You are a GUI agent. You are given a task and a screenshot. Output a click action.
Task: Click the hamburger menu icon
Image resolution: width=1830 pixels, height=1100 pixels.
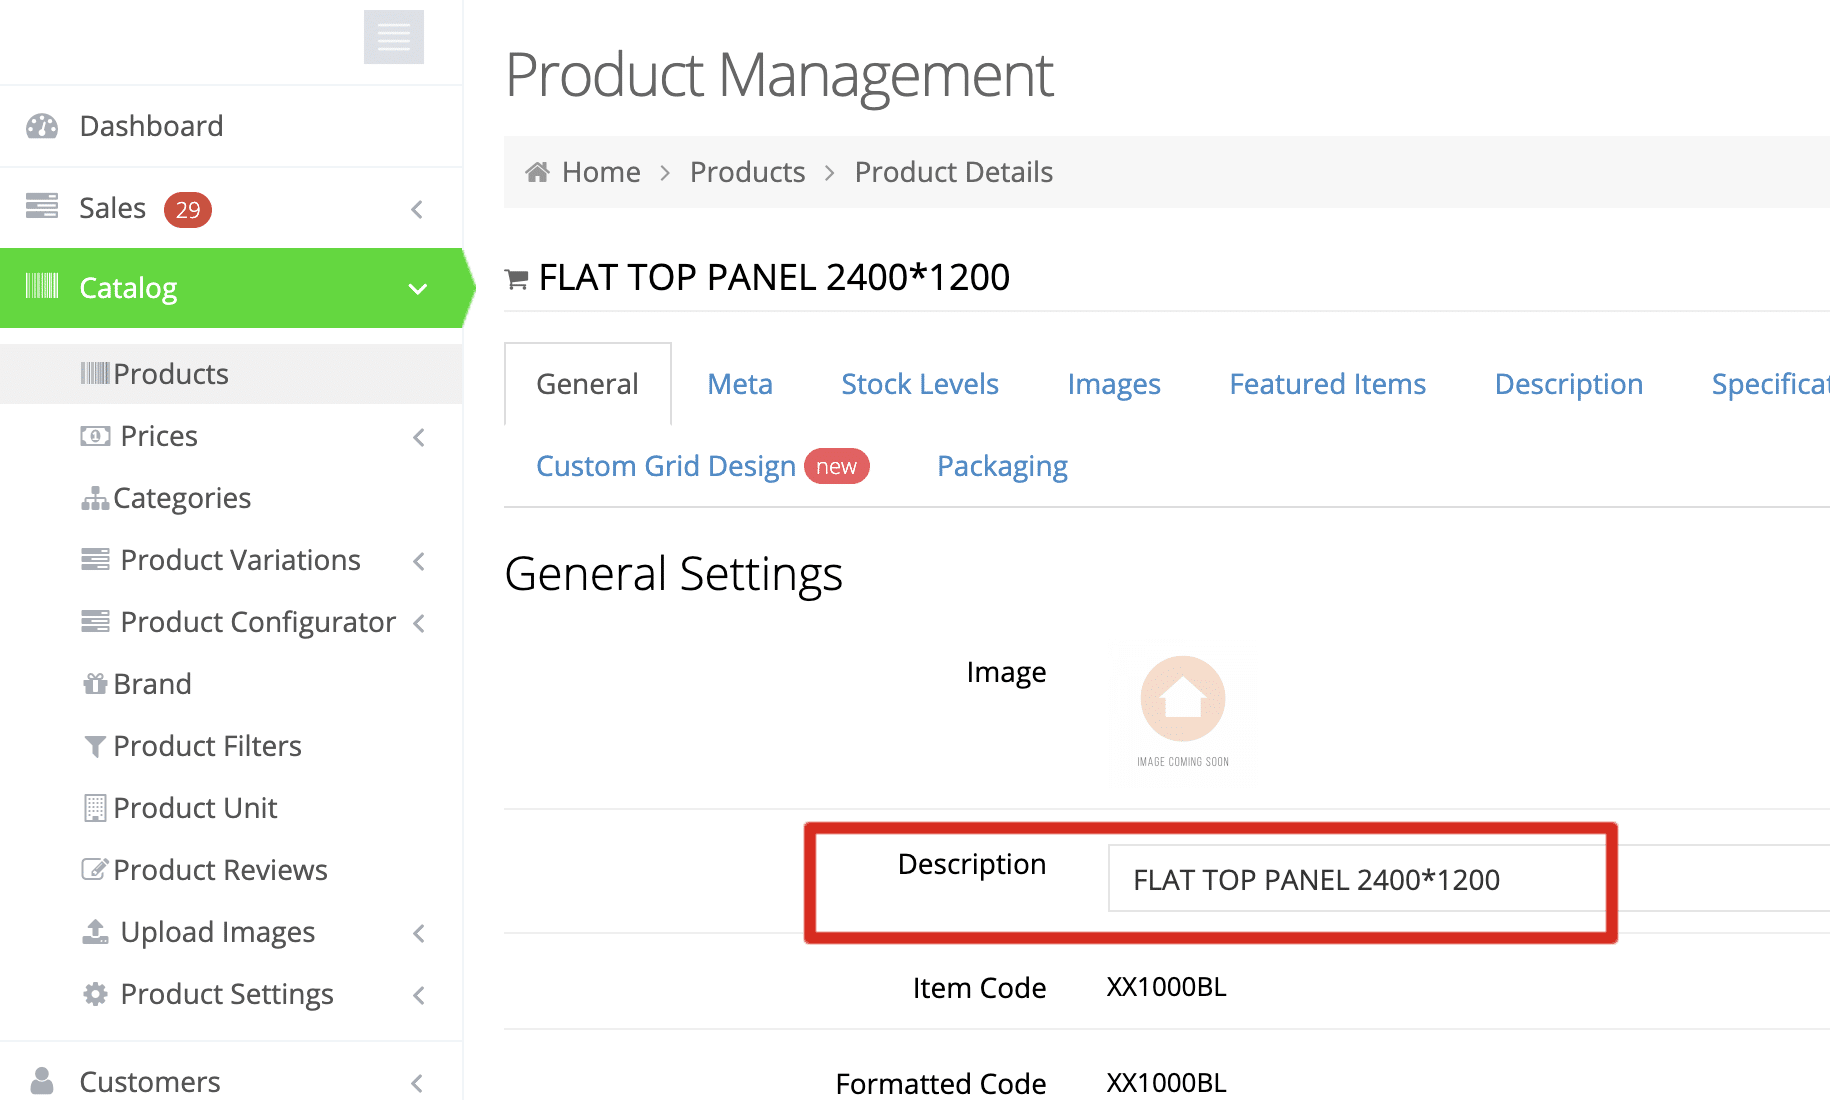pos(393,37)
